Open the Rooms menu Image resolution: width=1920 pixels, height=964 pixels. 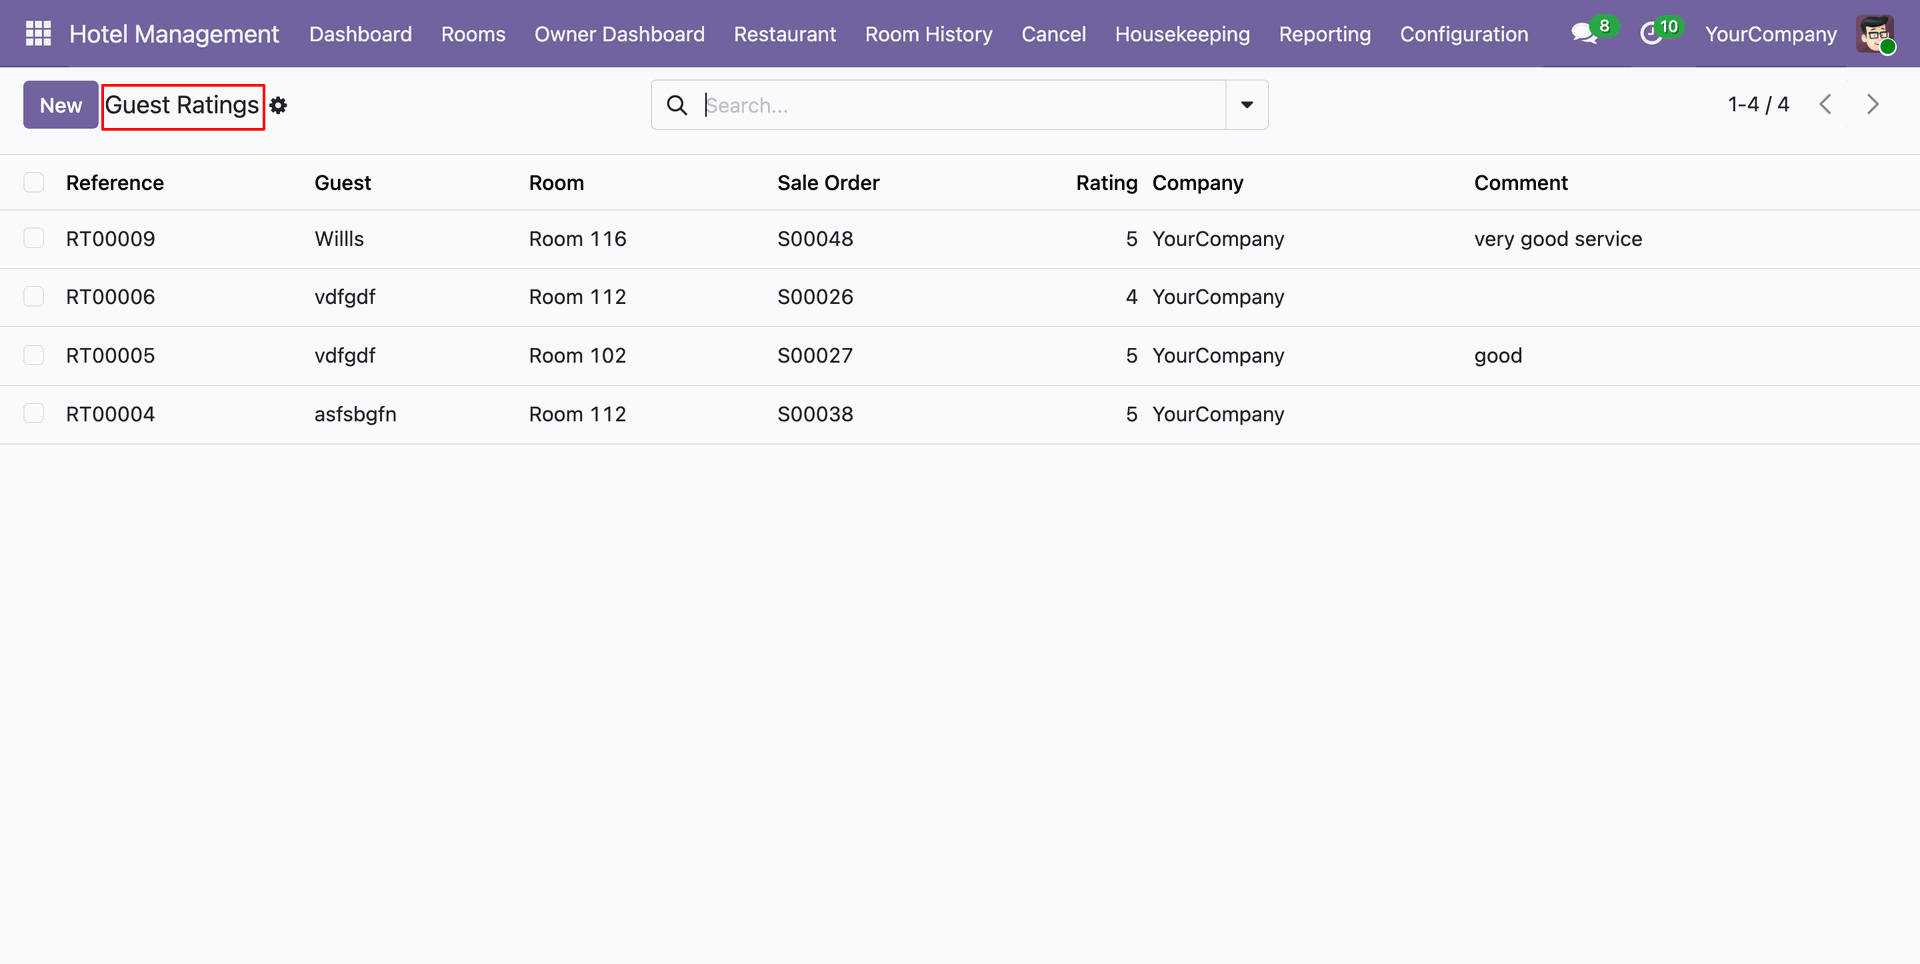[473, 34]
